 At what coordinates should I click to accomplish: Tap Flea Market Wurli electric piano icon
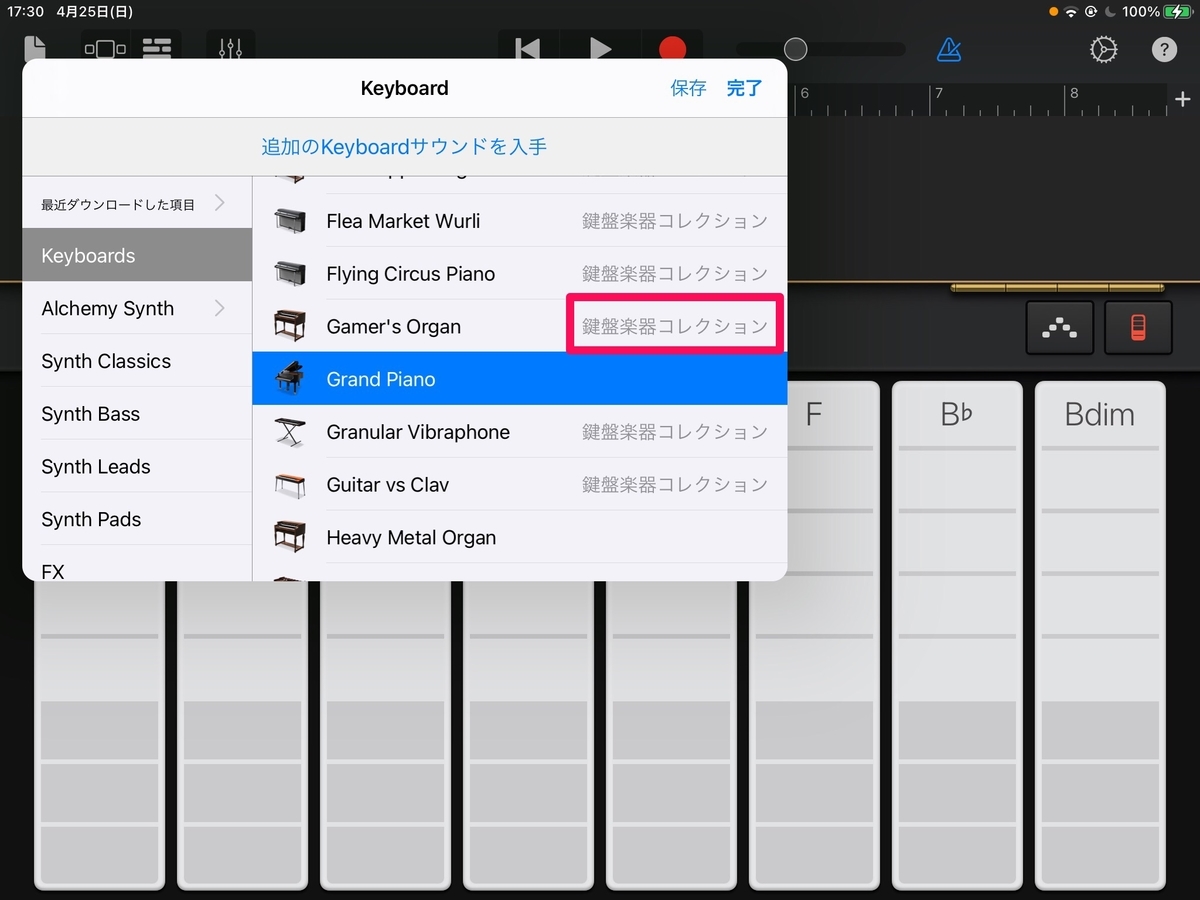(289, 221)
